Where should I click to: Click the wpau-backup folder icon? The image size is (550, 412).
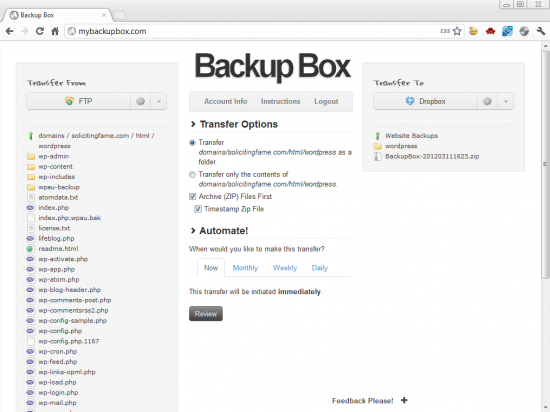(31, 187)
